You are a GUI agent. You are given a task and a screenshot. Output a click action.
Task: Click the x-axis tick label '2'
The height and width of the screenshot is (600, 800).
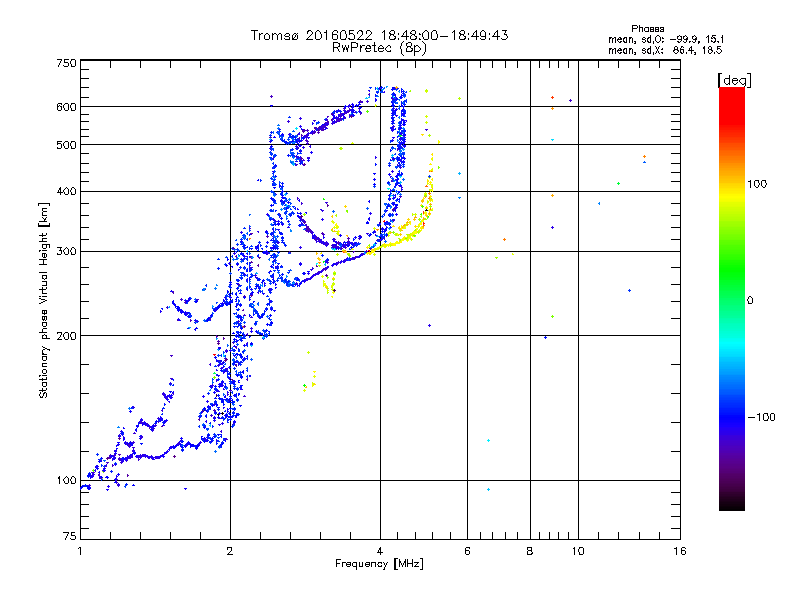point(230,551)
